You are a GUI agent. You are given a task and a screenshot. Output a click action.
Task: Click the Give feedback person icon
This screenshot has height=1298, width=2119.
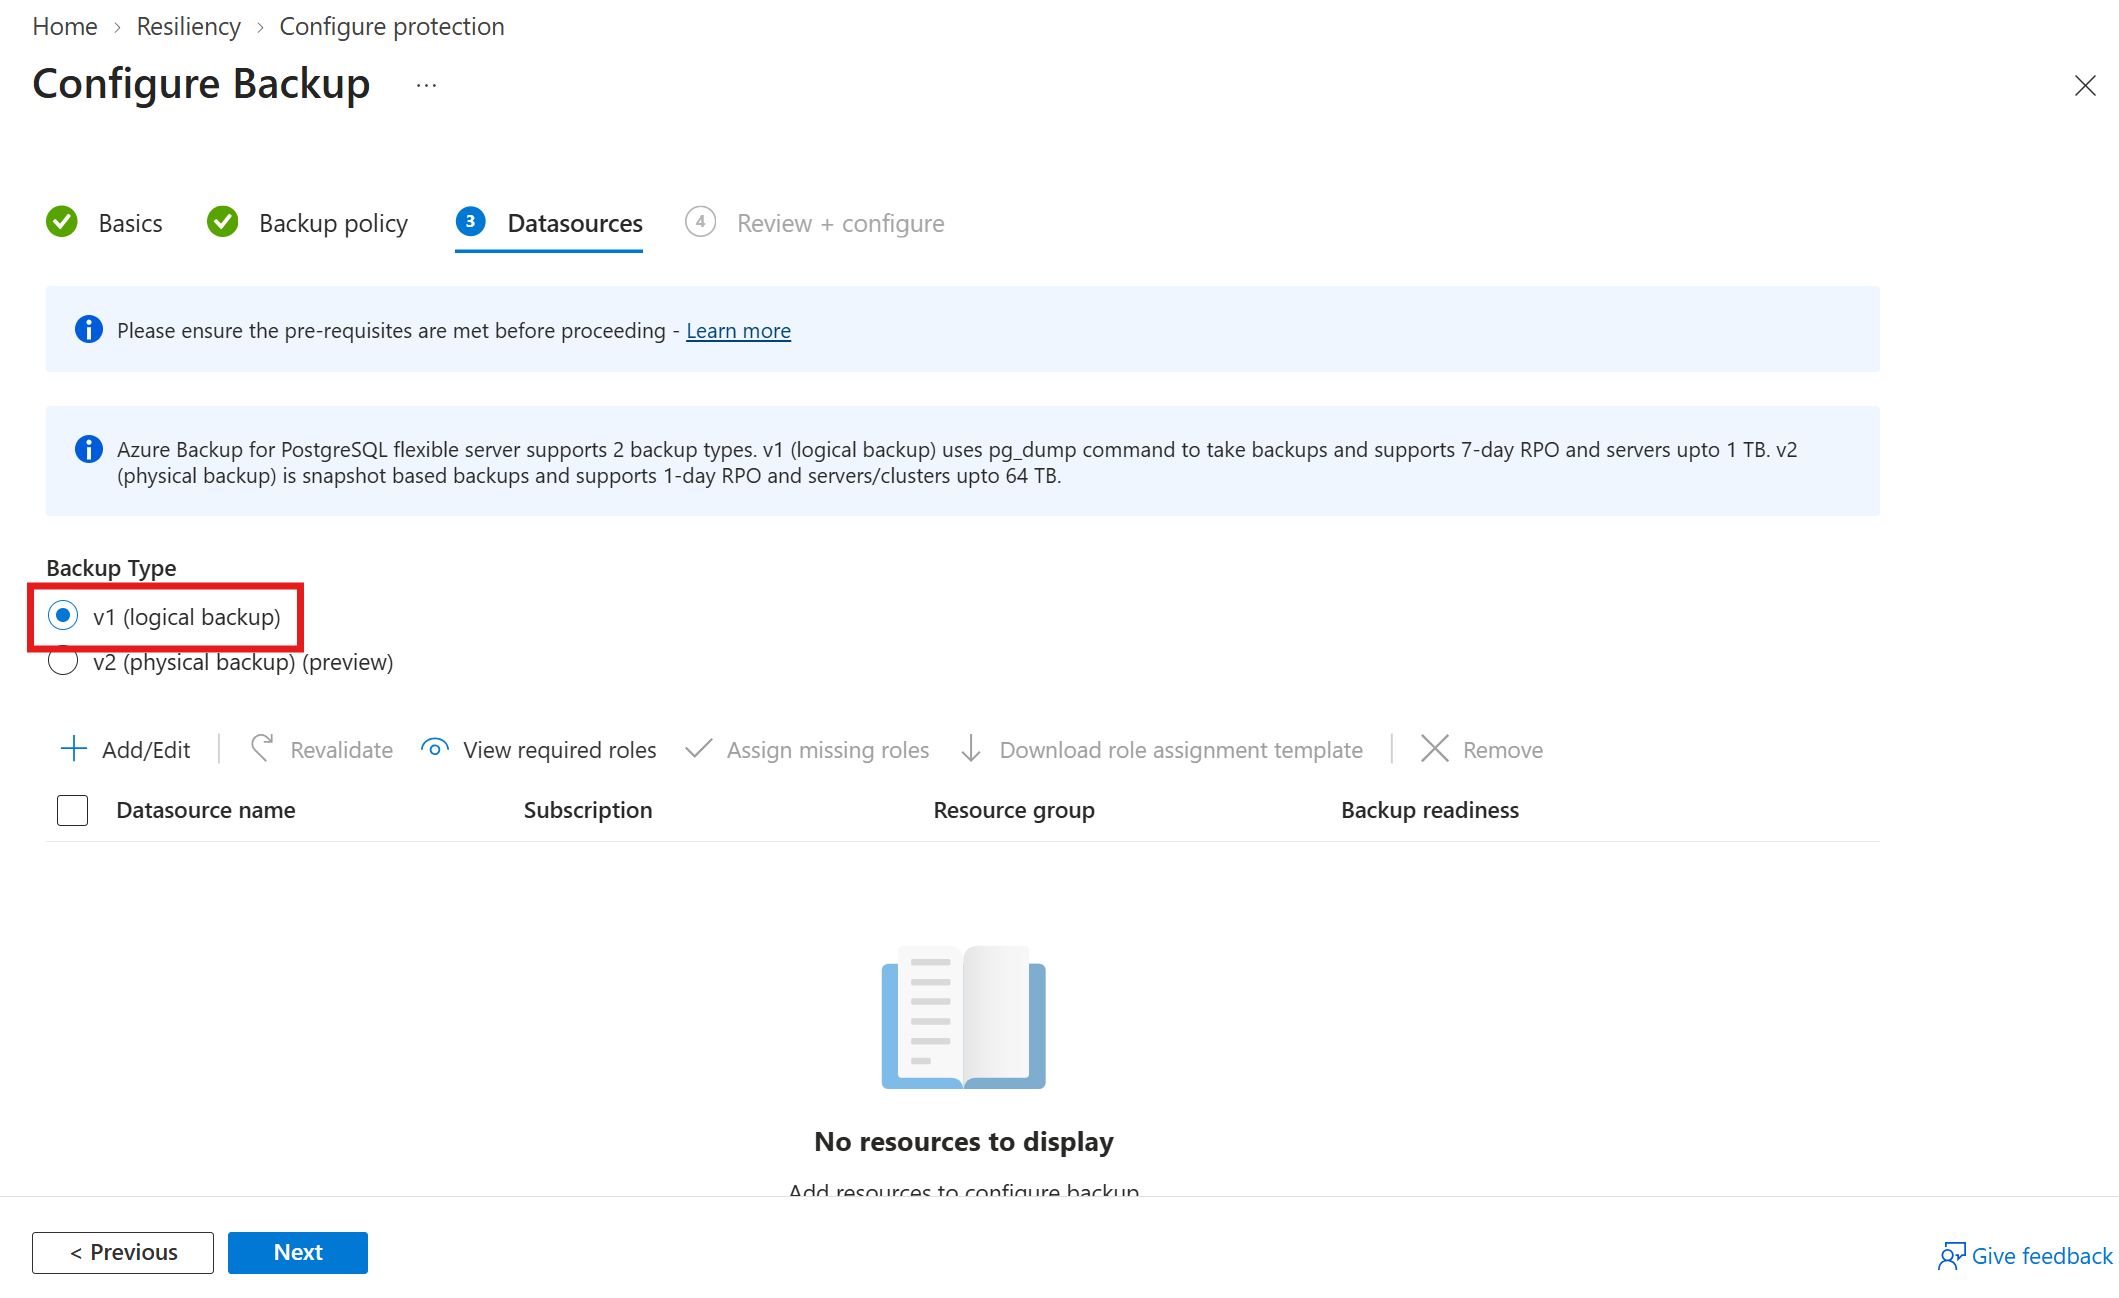(1951, 1256)
